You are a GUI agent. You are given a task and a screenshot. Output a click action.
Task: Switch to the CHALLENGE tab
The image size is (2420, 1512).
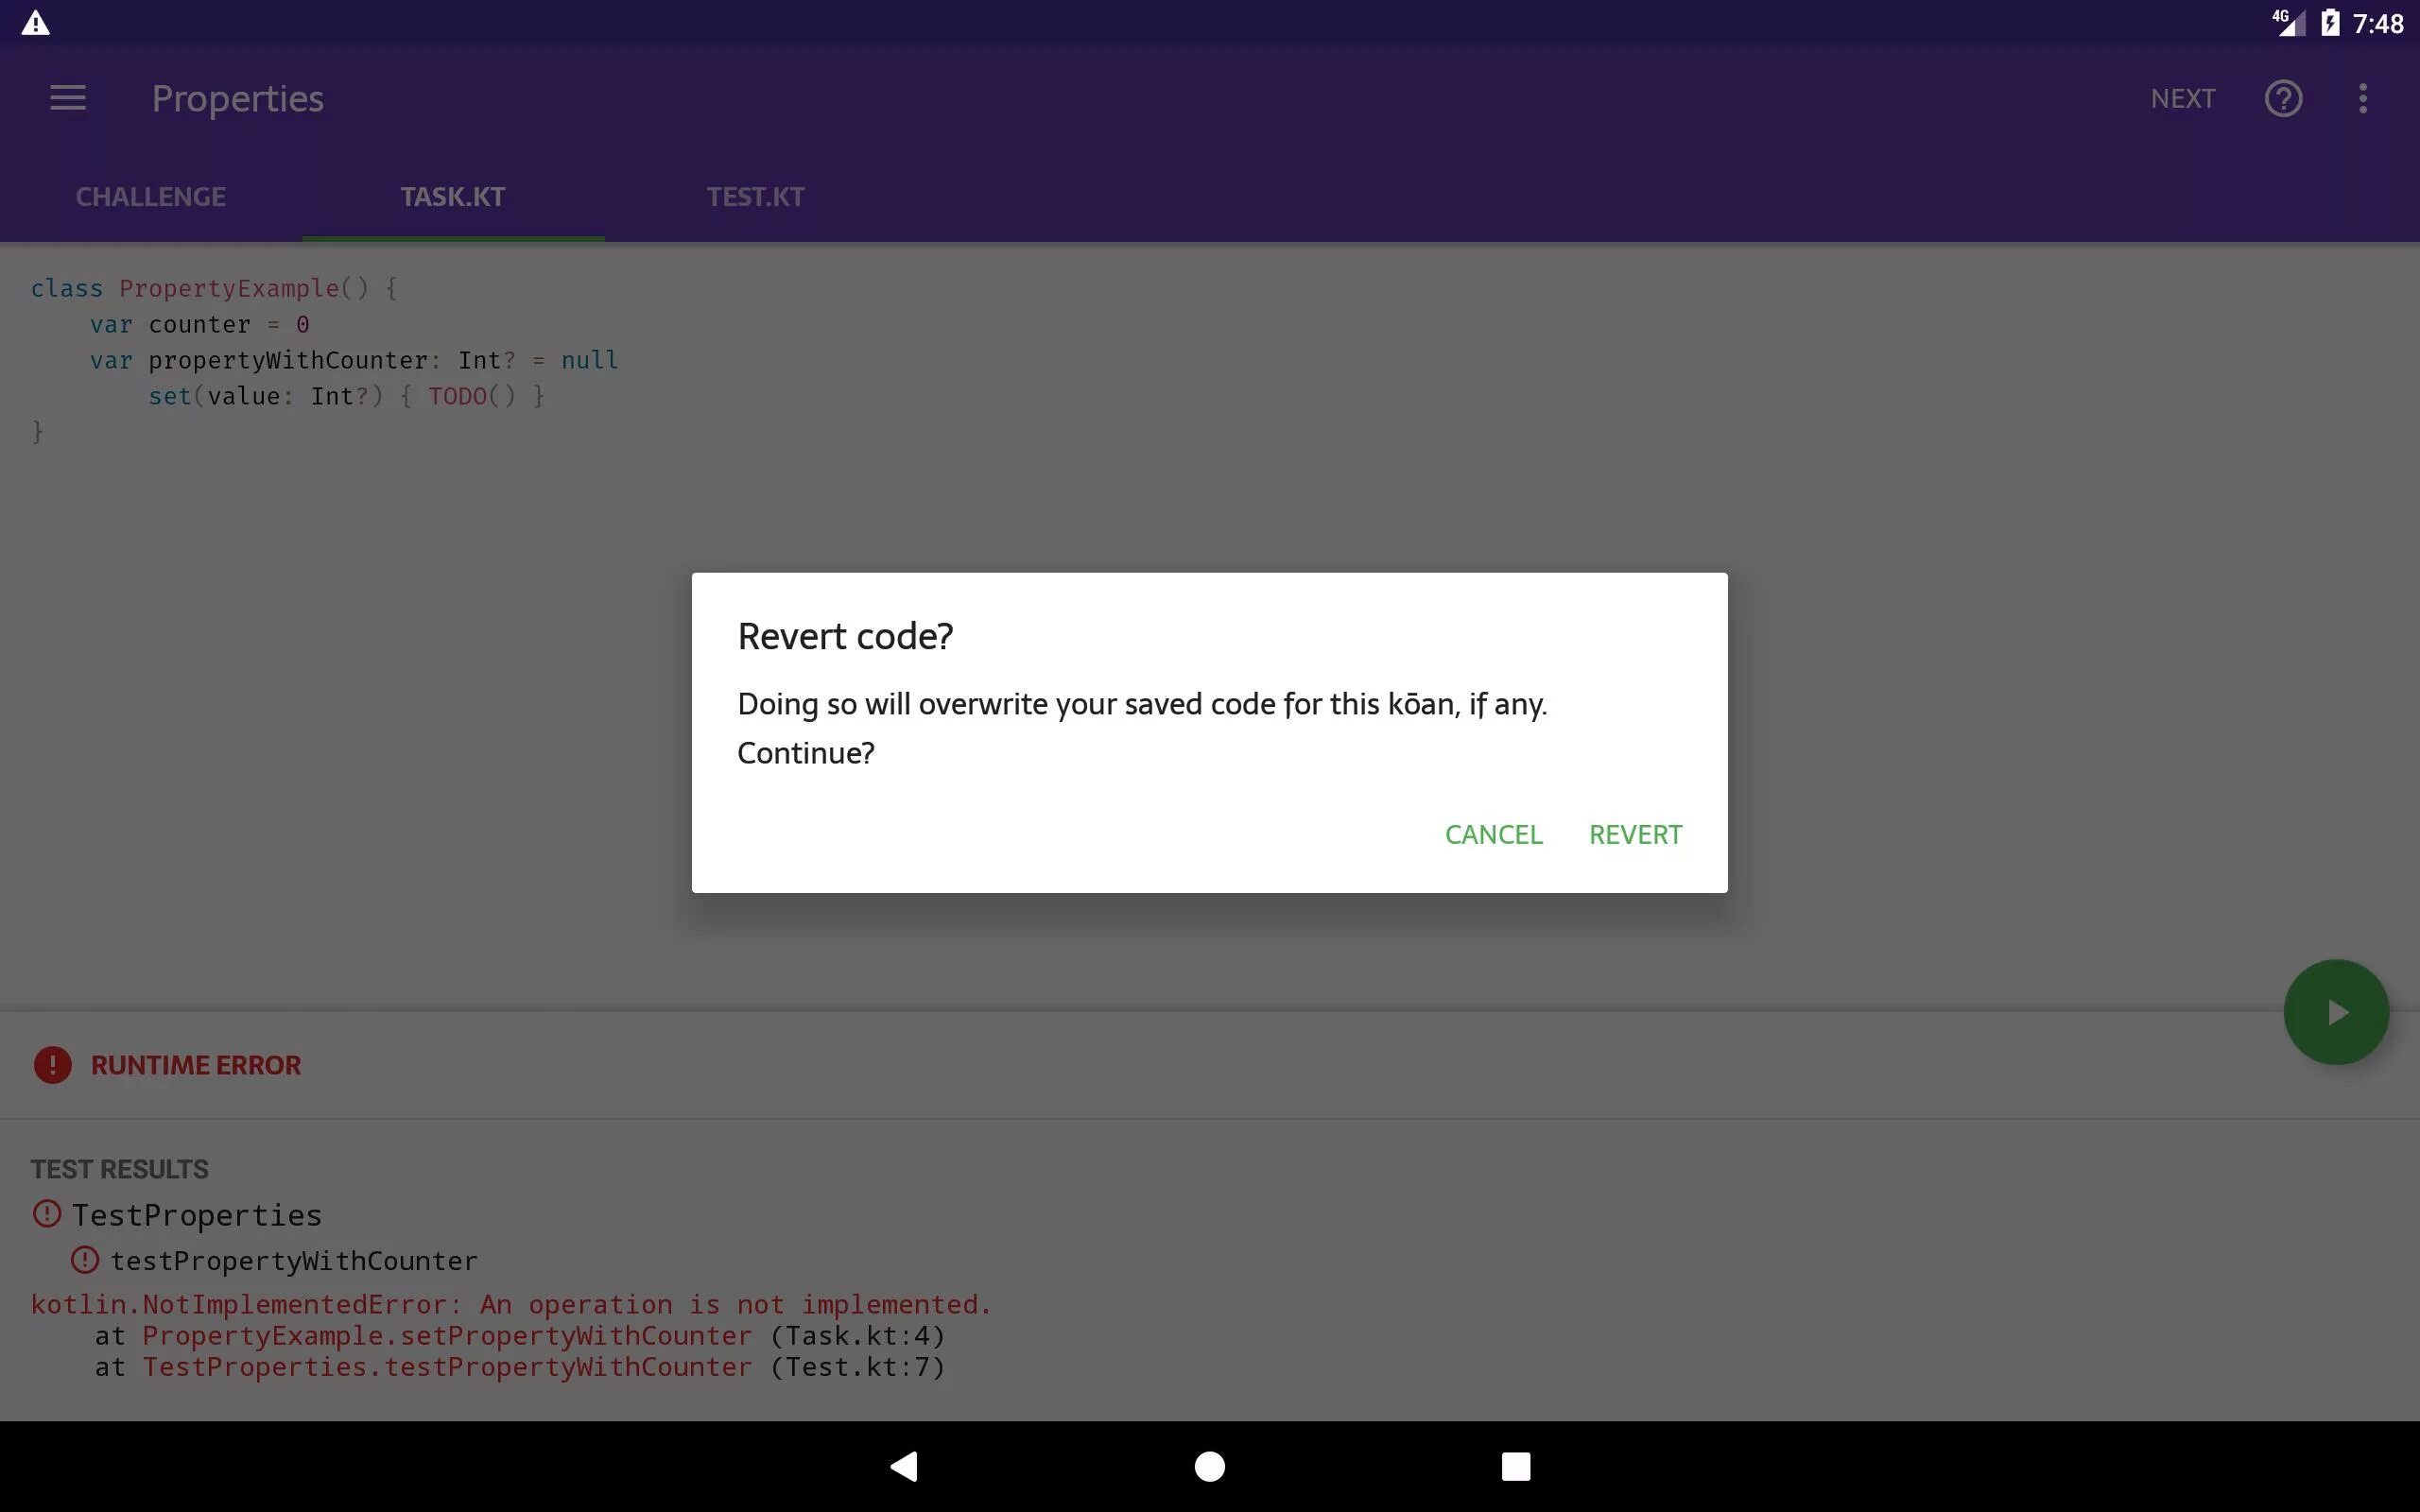pos(151,197)
